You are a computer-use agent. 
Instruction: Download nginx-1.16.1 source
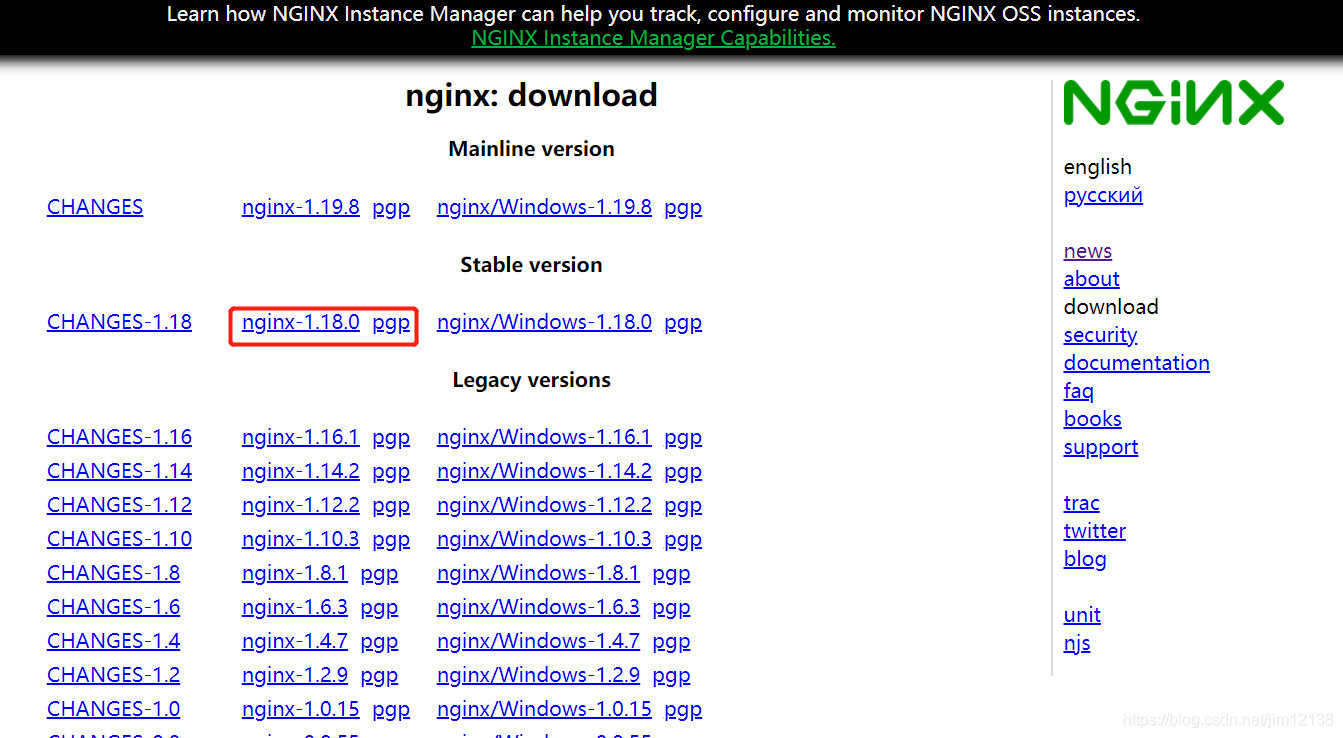click(300, 437)
